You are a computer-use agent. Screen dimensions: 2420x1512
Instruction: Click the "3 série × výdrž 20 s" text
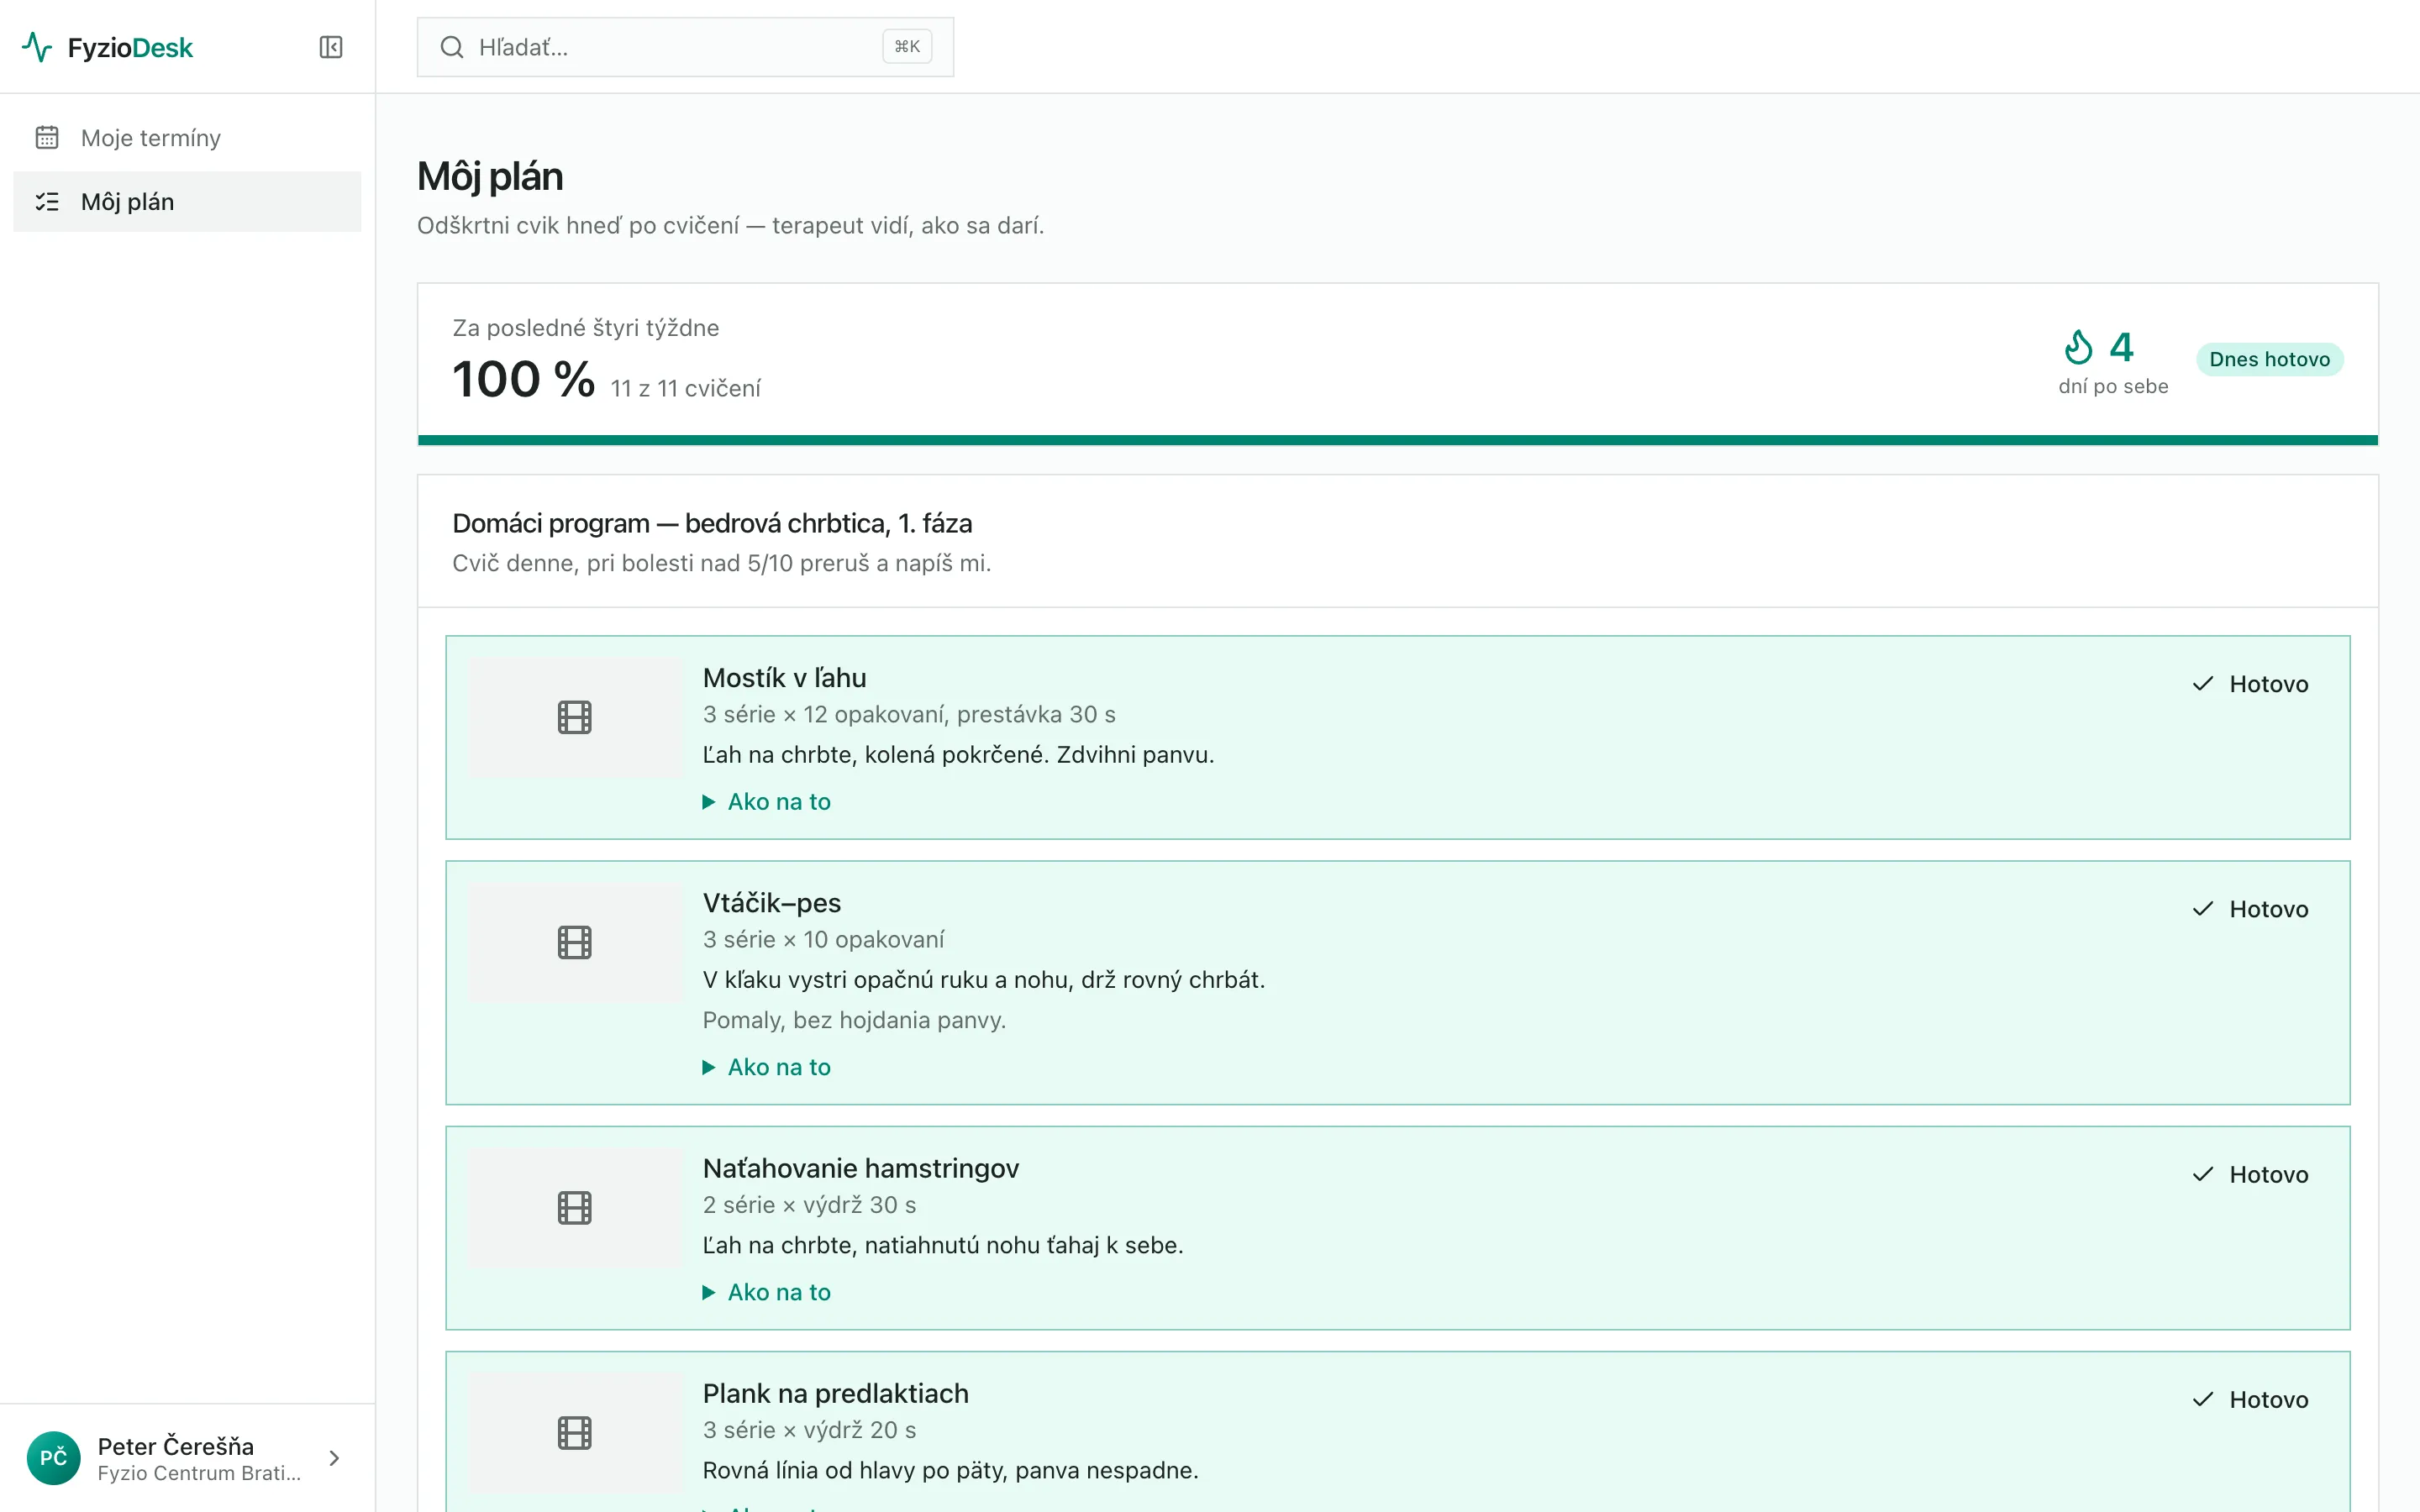[x=809, y=1430]
